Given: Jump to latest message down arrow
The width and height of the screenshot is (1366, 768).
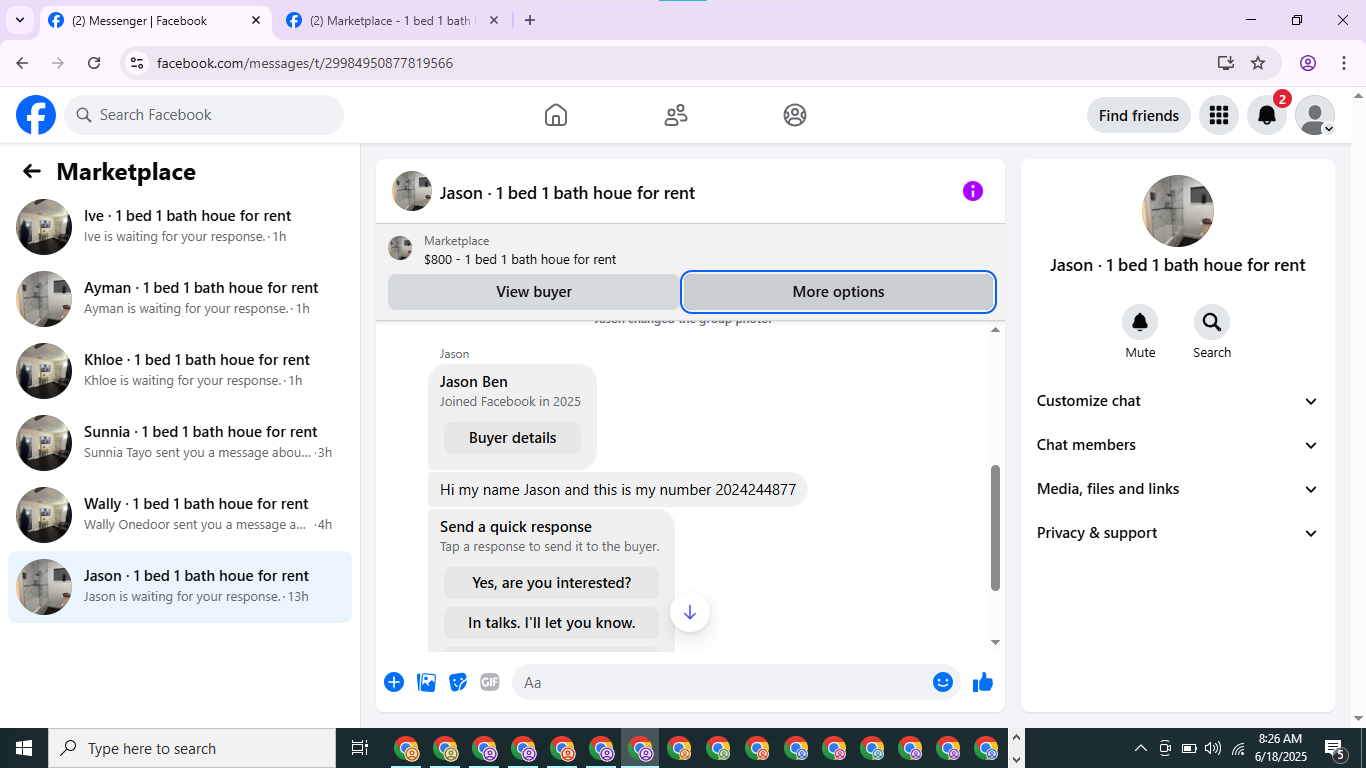Looking at the screenshot, I should [690, 612].
